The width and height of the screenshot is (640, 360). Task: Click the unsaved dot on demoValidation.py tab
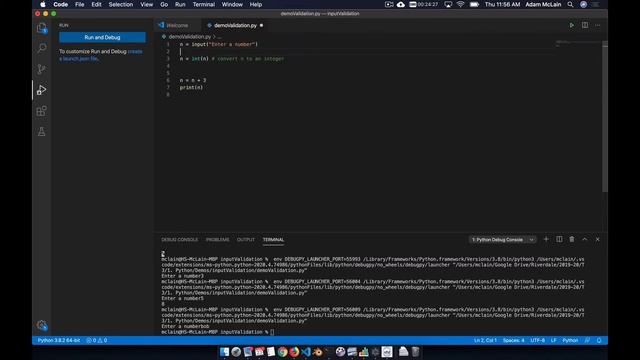[261, 25]
